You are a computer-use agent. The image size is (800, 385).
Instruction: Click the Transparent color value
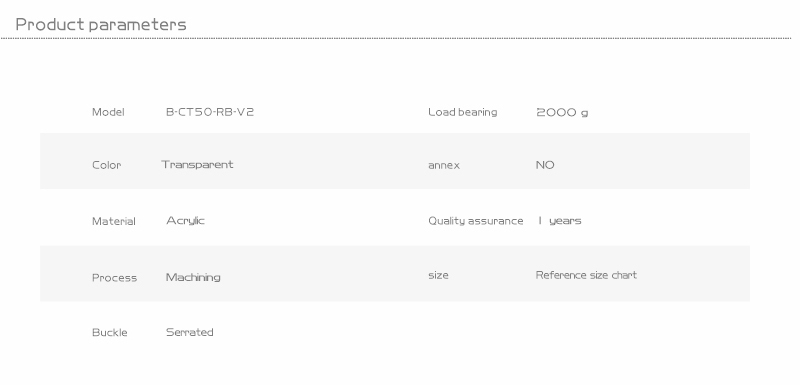coord(197,165)
